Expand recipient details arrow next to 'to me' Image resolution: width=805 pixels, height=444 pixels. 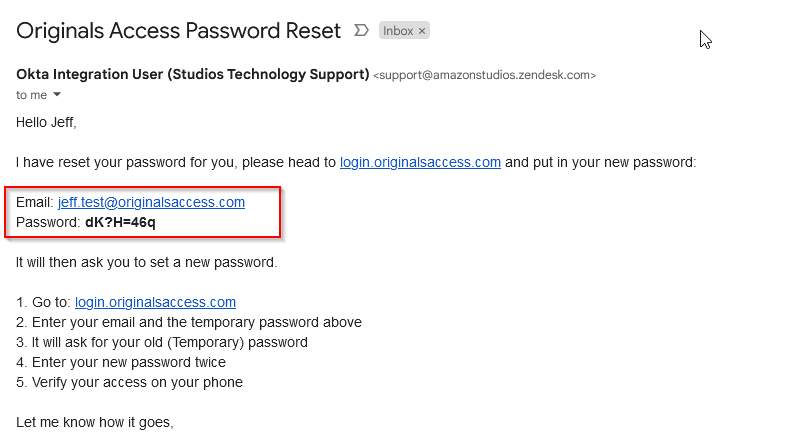[57, 94]
